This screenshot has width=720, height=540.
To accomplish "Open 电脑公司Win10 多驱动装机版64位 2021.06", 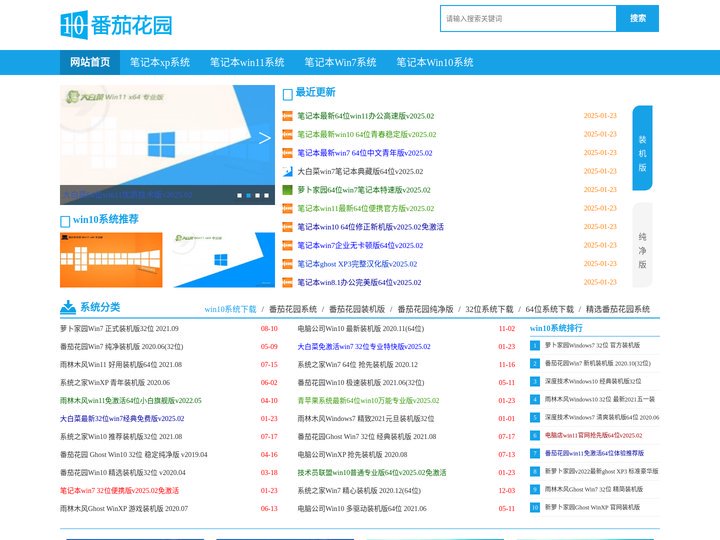I will coord(362,509).
